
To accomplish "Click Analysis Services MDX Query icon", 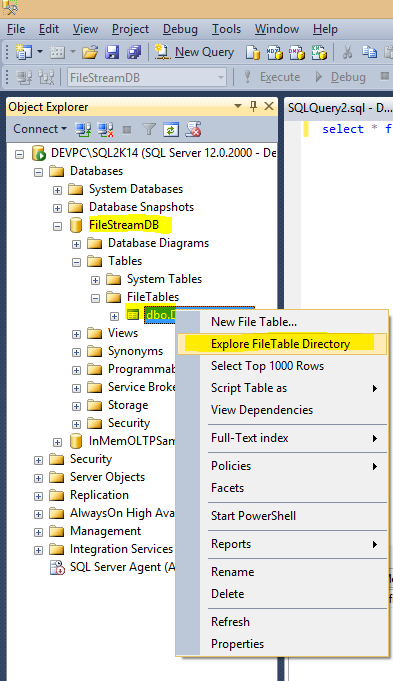I will [x=275, y=53].
